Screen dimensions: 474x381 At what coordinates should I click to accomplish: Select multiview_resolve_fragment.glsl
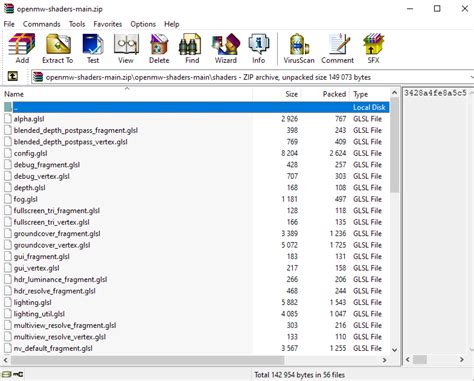tap(197, 325)
